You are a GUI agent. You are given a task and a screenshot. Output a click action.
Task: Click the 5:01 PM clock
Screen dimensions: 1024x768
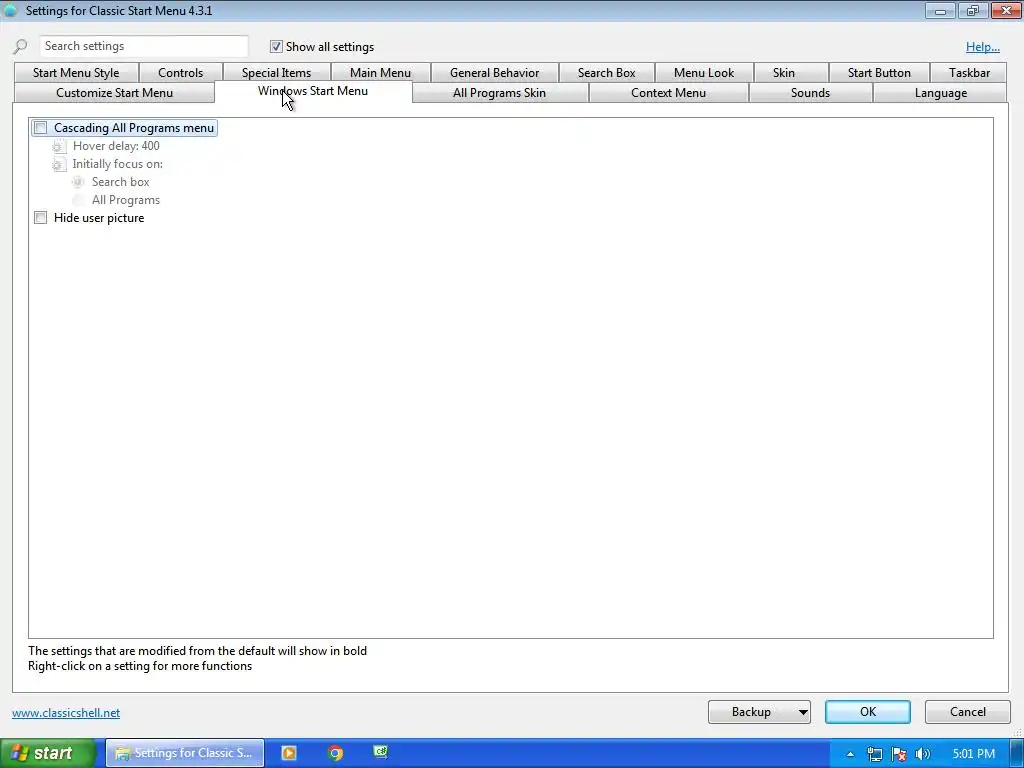[x=974, y=754]
